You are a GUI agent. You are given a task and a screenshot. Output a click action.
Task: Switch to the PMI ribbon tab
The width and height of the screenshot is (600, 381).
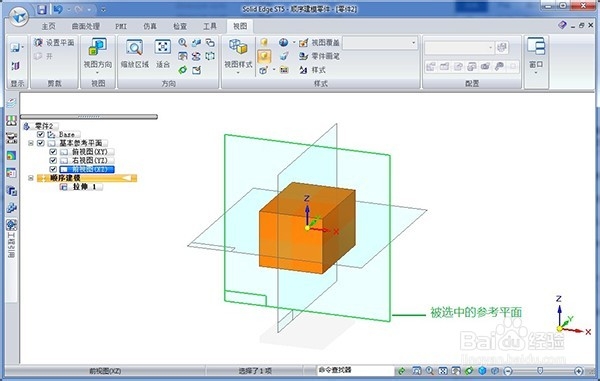(121, 26)
